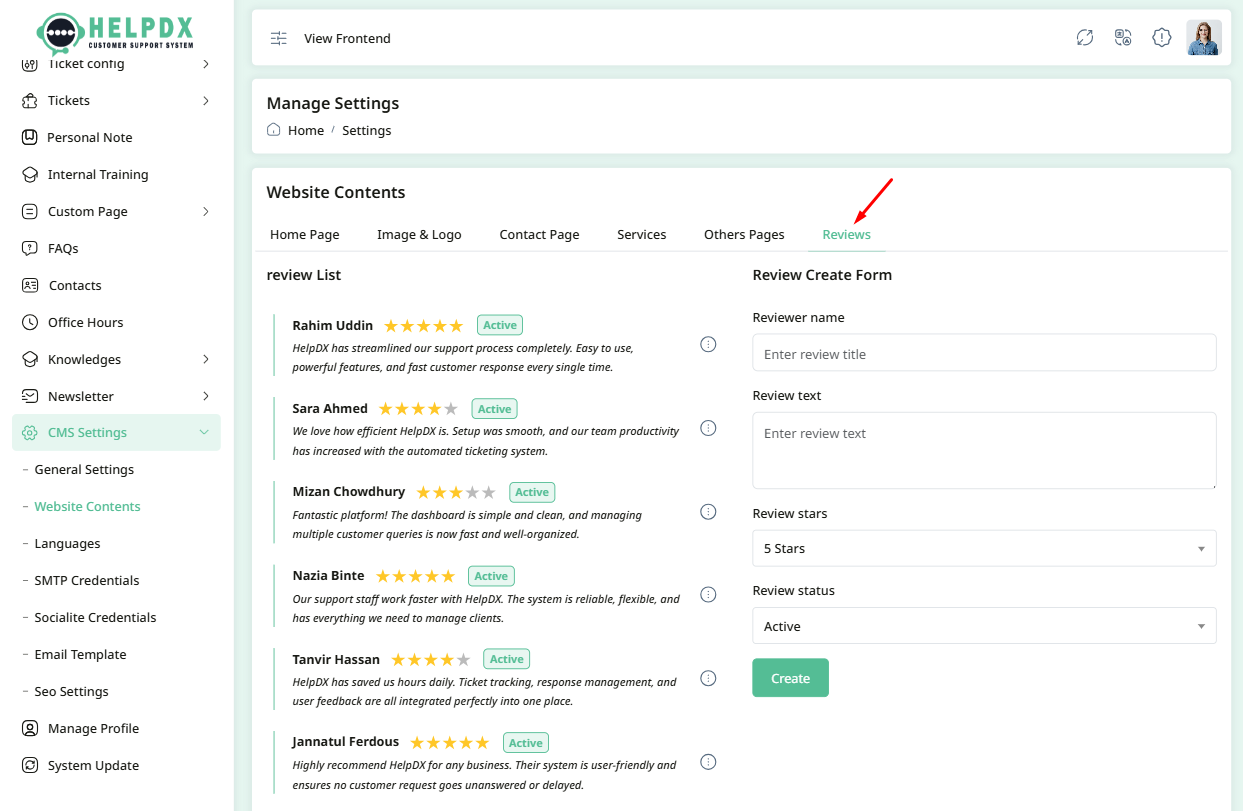Open General Settings in sidebar
1243x811 pixels.
pos(84,469)
